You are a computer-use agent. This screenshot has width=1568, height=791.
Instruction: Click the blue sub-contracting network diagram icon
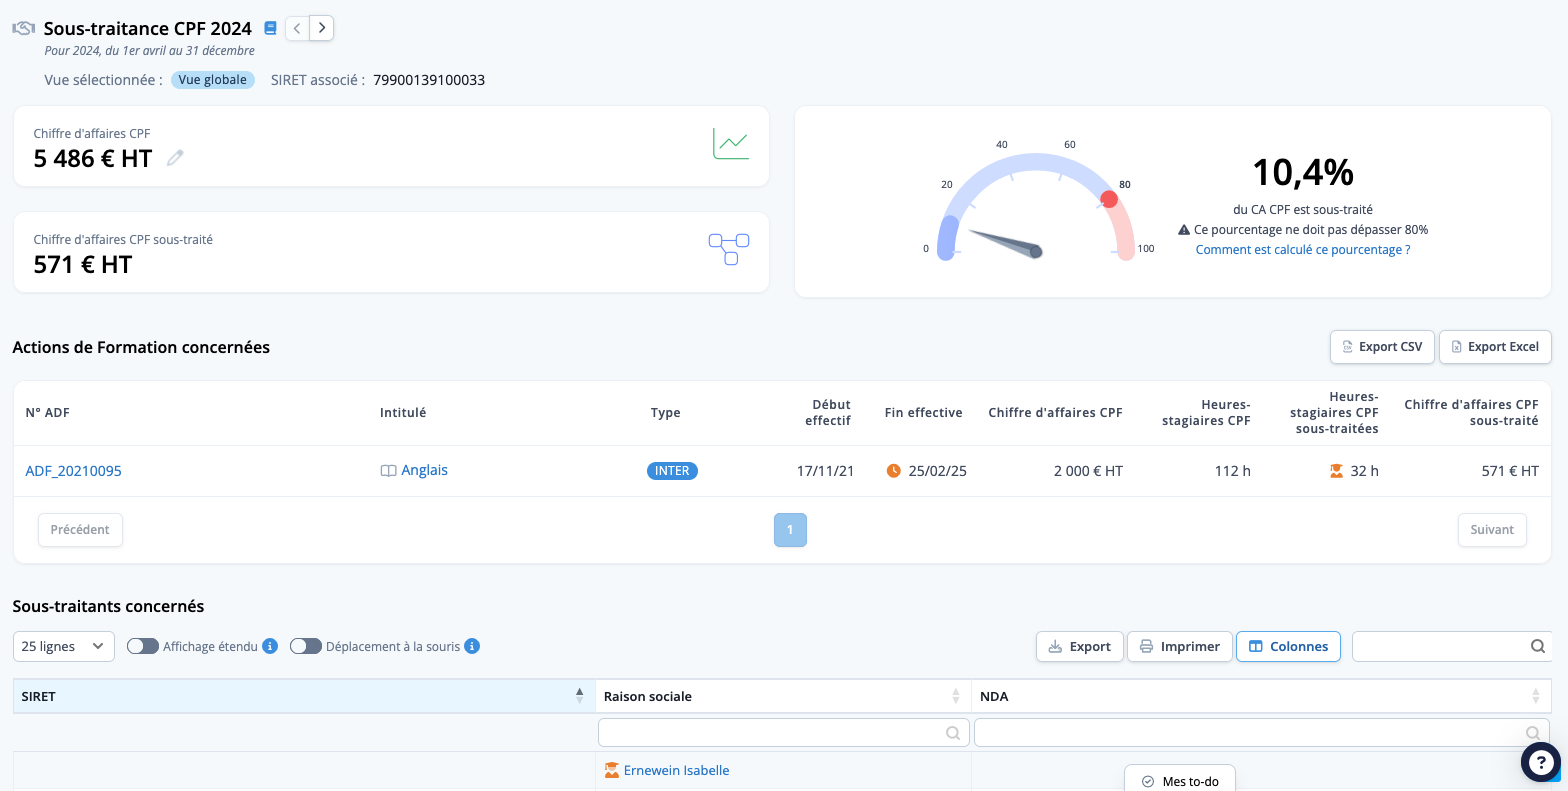point(729,249)
